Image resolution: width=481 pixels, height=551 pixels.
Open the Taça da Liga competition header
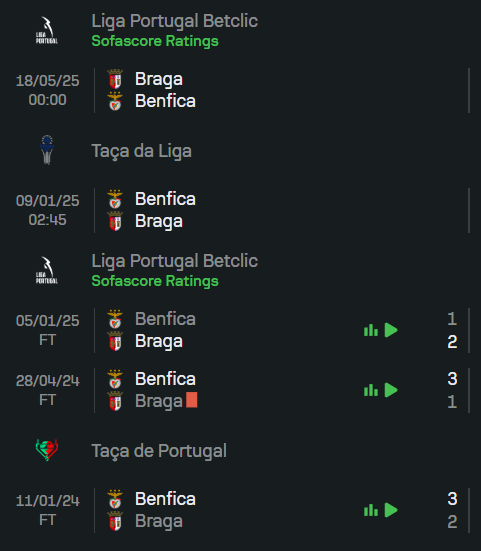point(142,151)
